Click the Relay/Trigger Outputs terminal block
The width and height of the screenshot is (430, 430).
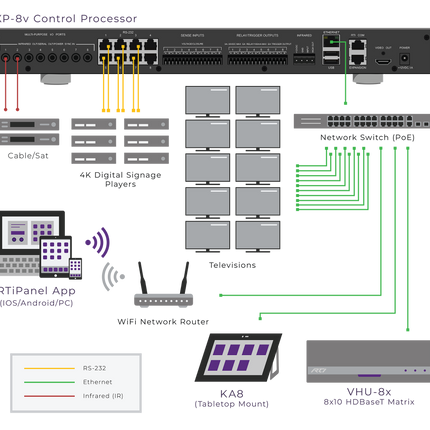tap(257, 55)
